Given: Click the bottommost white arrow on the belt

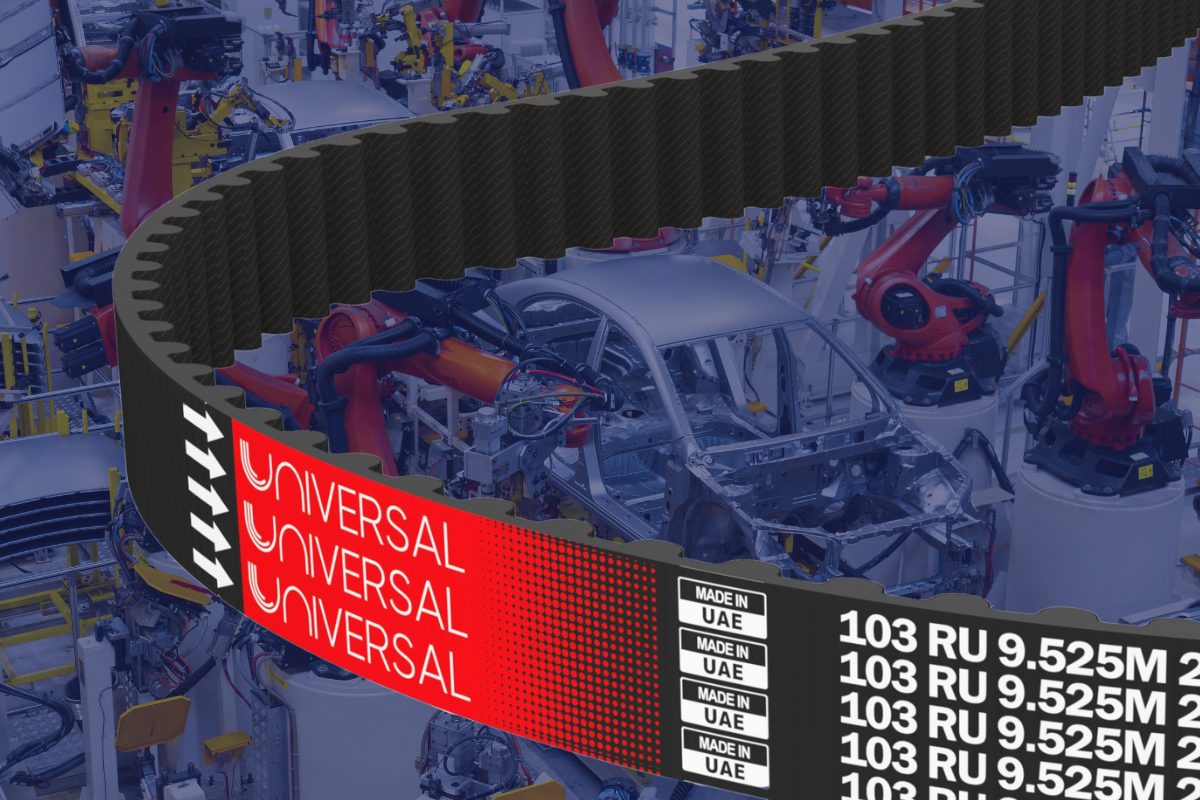Looking at the screenshot, I should (212, 572).
